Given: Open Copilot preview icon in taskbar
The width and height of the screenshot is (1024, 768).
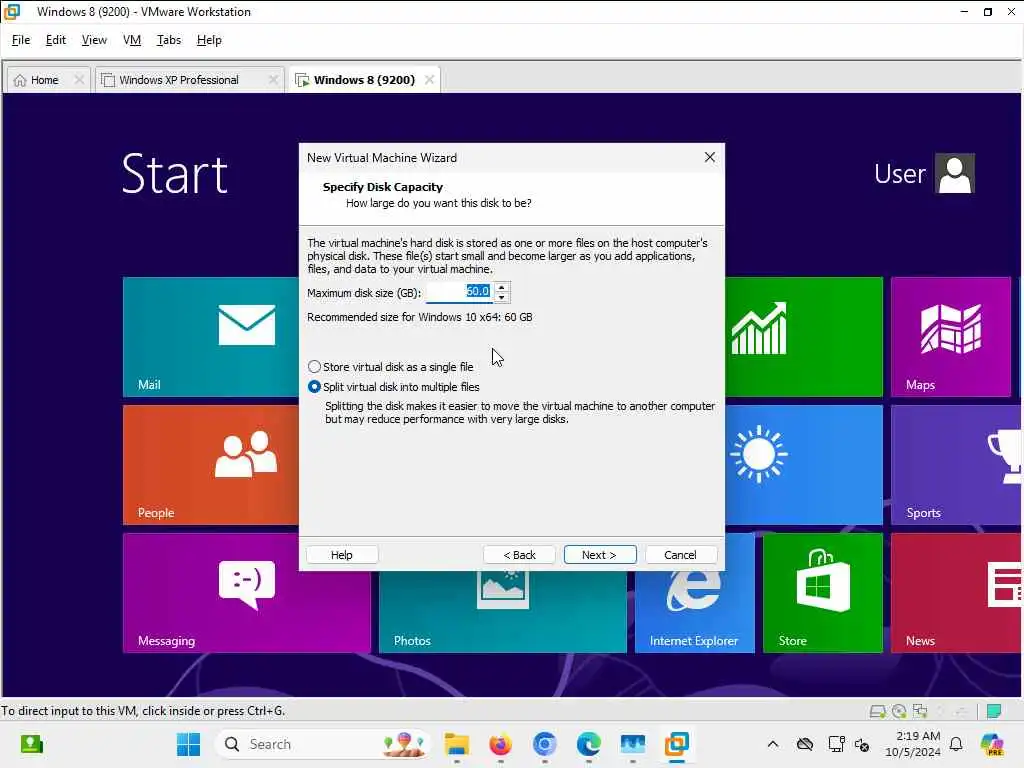Looking at the screenshot, I should click(992, 744).
